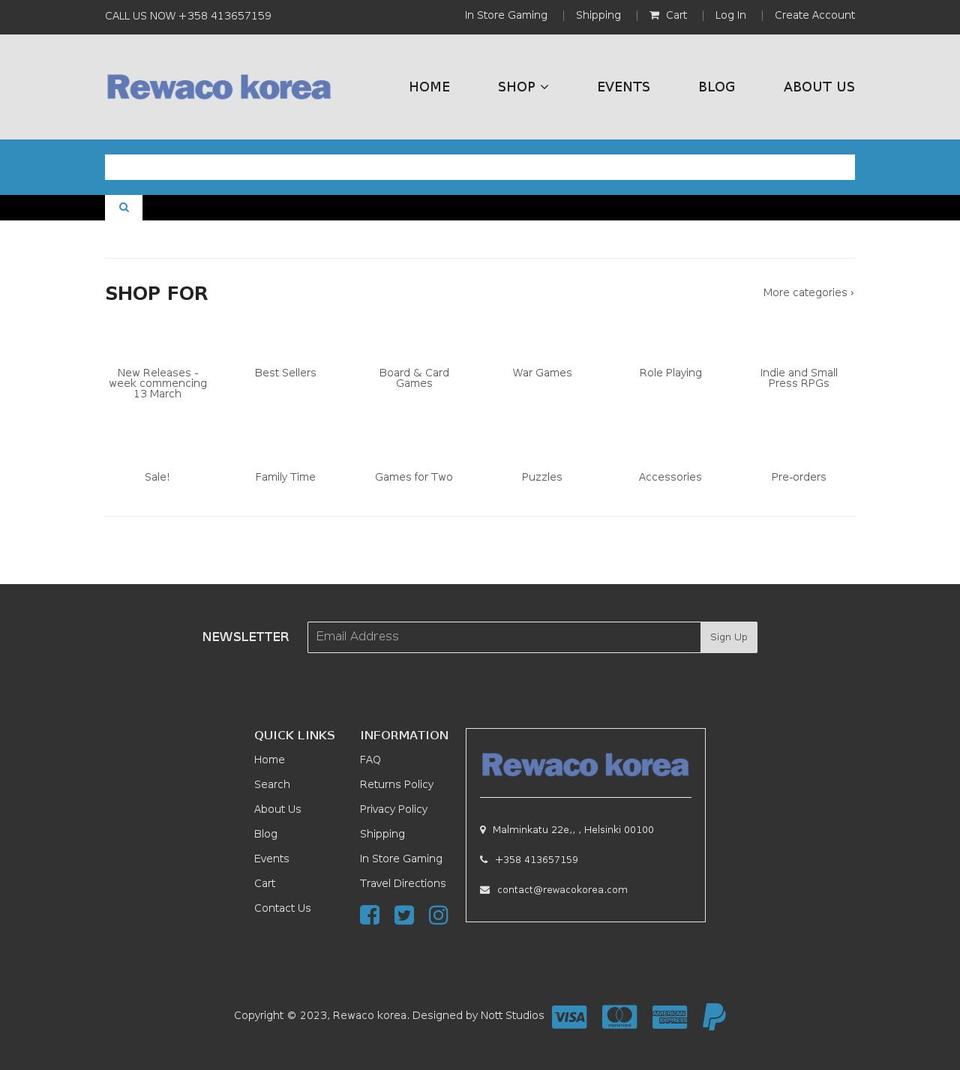Focus the newsletter Email Address field
This screenshot has width=960, height=1070.
504,637
